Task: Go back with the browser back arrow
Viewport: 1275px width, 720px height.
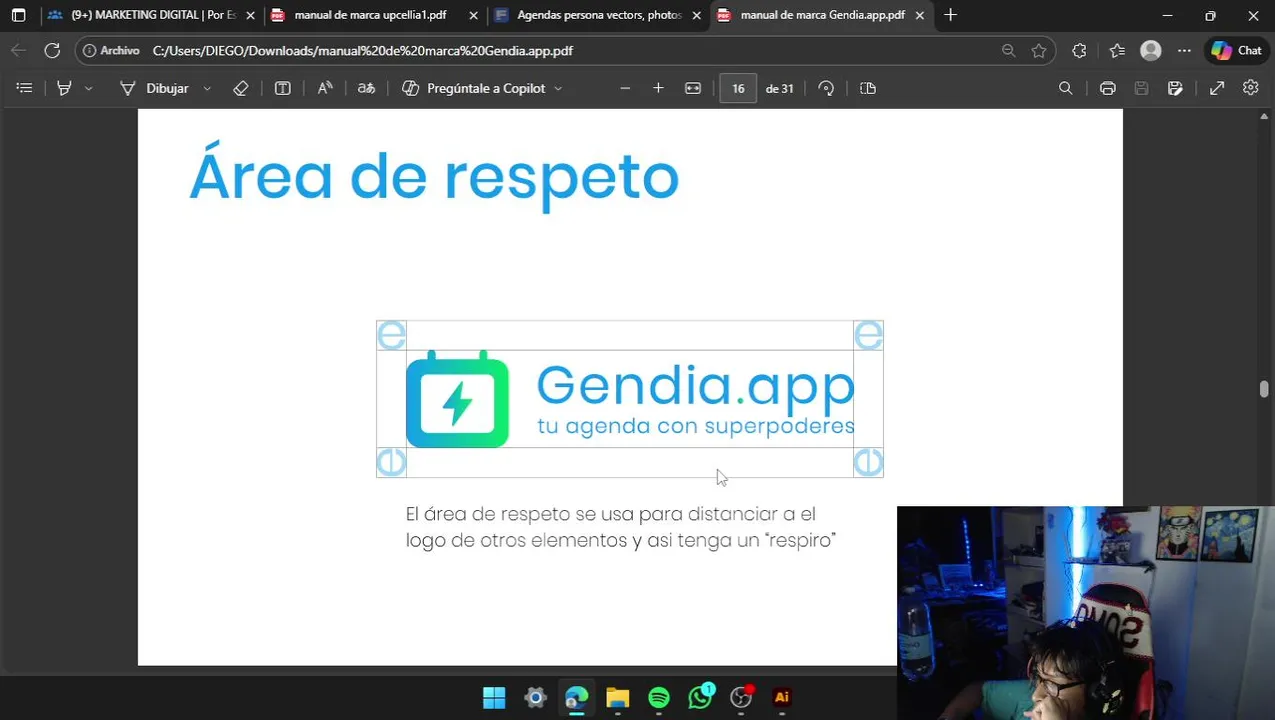Action: (18, 50)
